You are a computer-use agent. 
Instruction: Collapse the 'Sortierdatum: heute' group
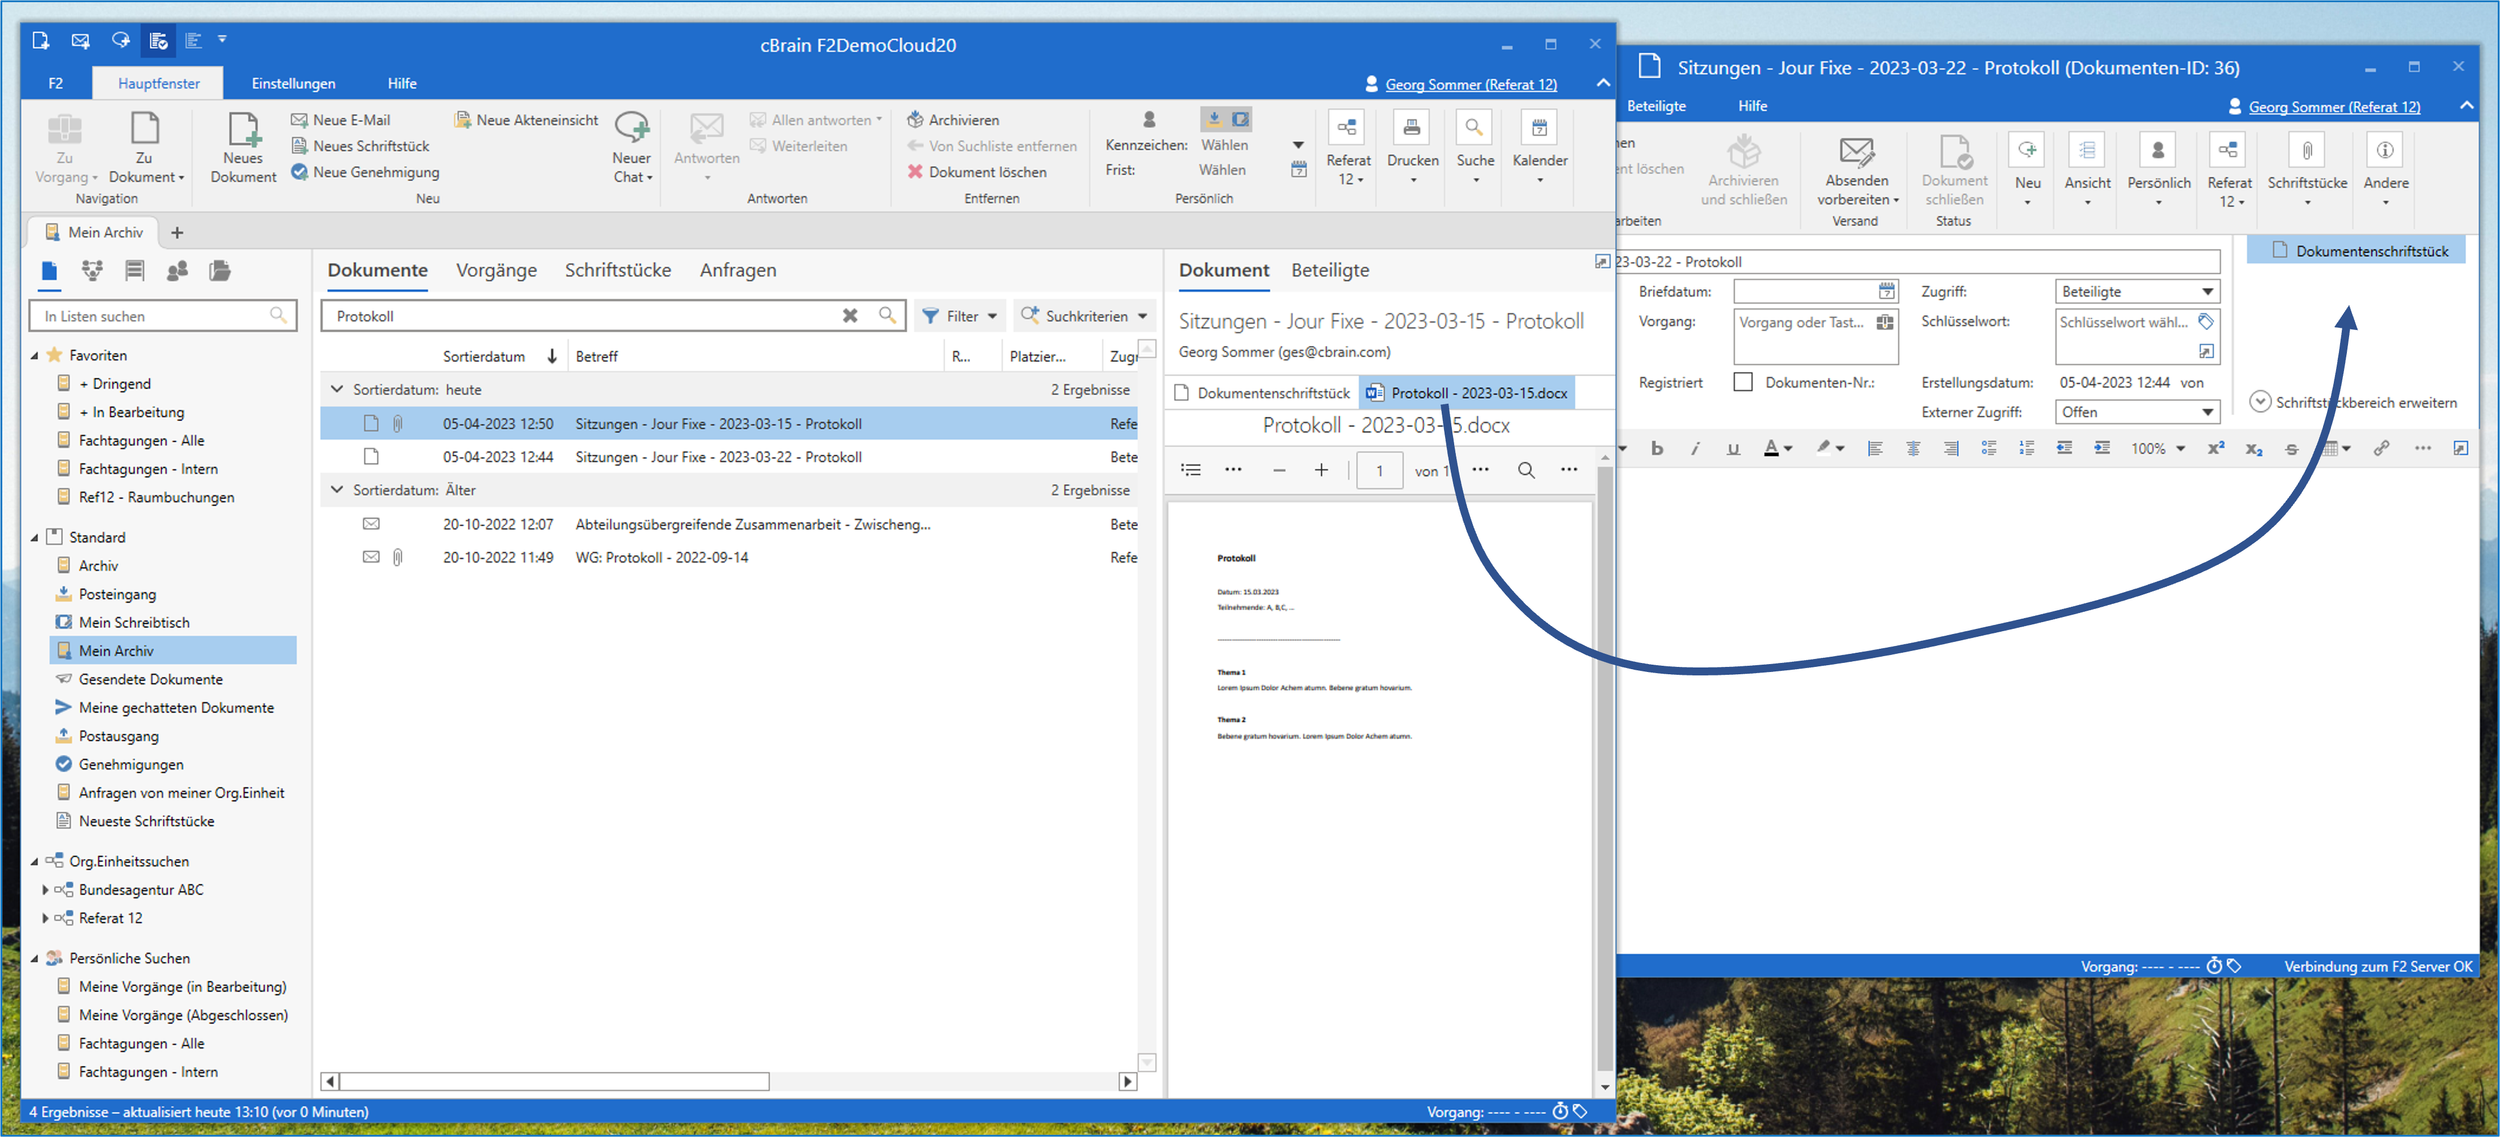337,389
